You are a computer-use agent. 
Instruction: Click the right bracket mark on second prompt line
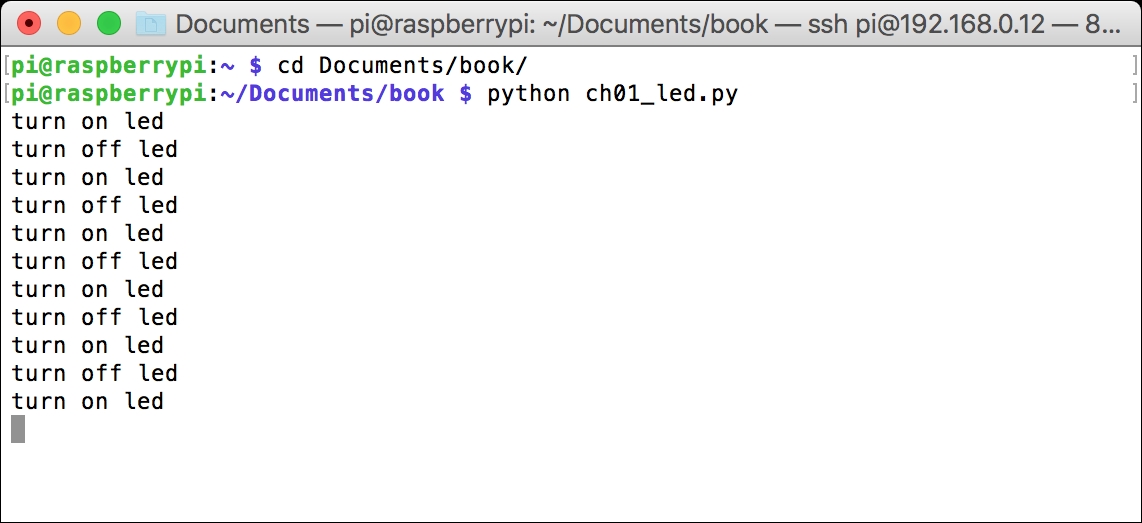pos(1134,94)
